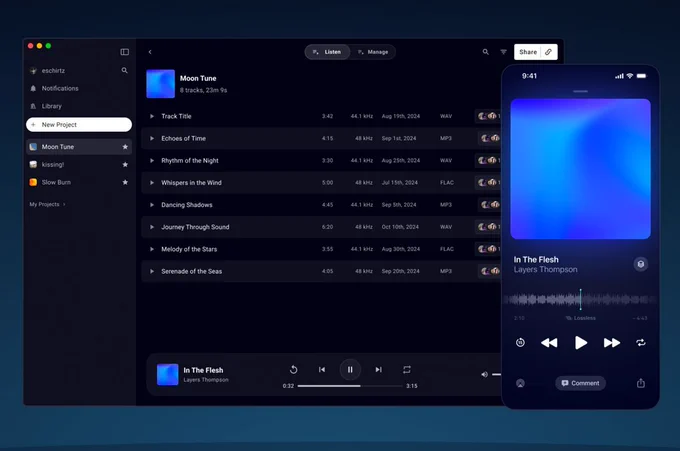Click the Share button
Screen dimensions: 680x451
[x=528, y=52]
